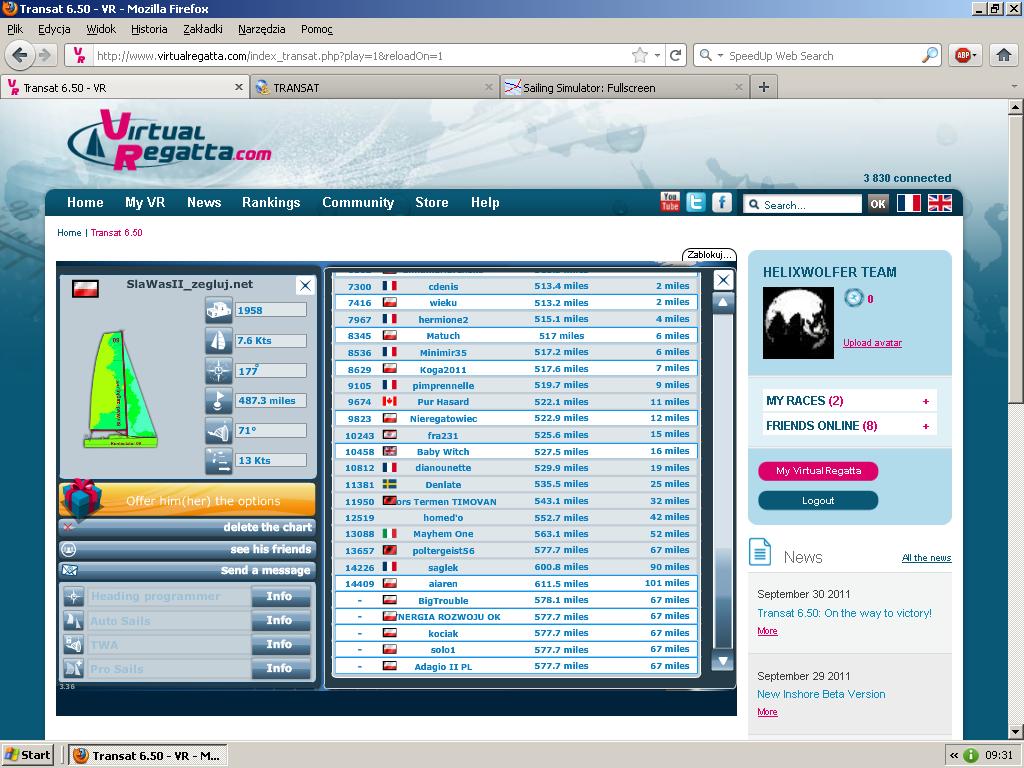Screen dimensions: 1024x768
Task: Close the rankings list panel
Action: coord(723,280)
